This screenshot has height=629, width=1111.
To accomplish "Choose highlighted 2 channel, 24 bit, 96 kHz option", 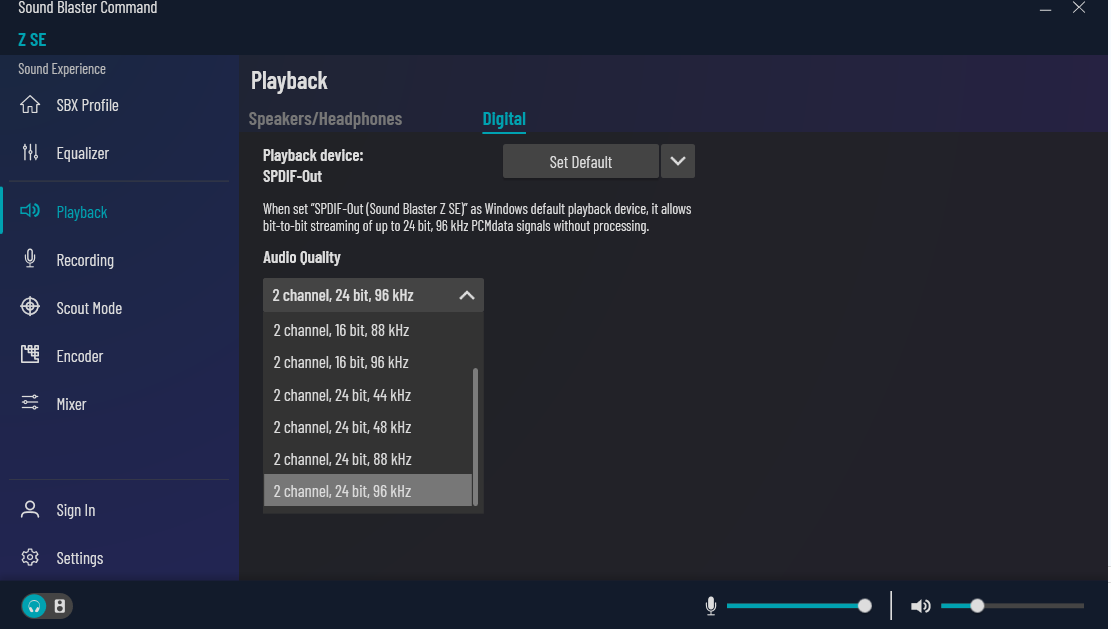I will pos(368,491).
